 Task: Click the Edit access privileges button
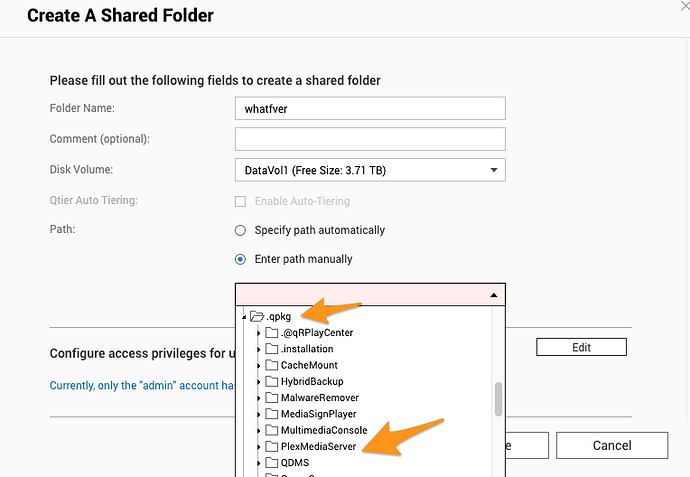click(581, 347)
